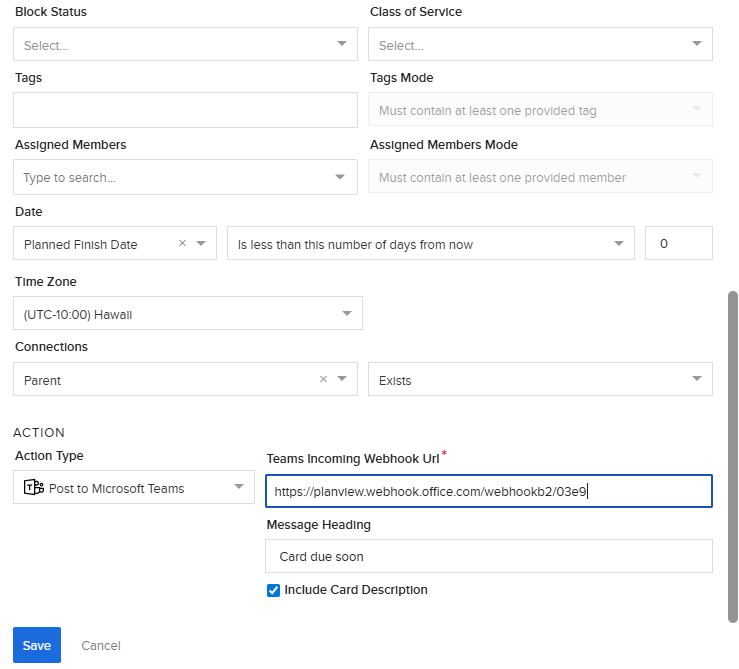The height and width of the screenshot is (669, 739).
Task: Save the automation settings
Action: [x=37, y=645]
